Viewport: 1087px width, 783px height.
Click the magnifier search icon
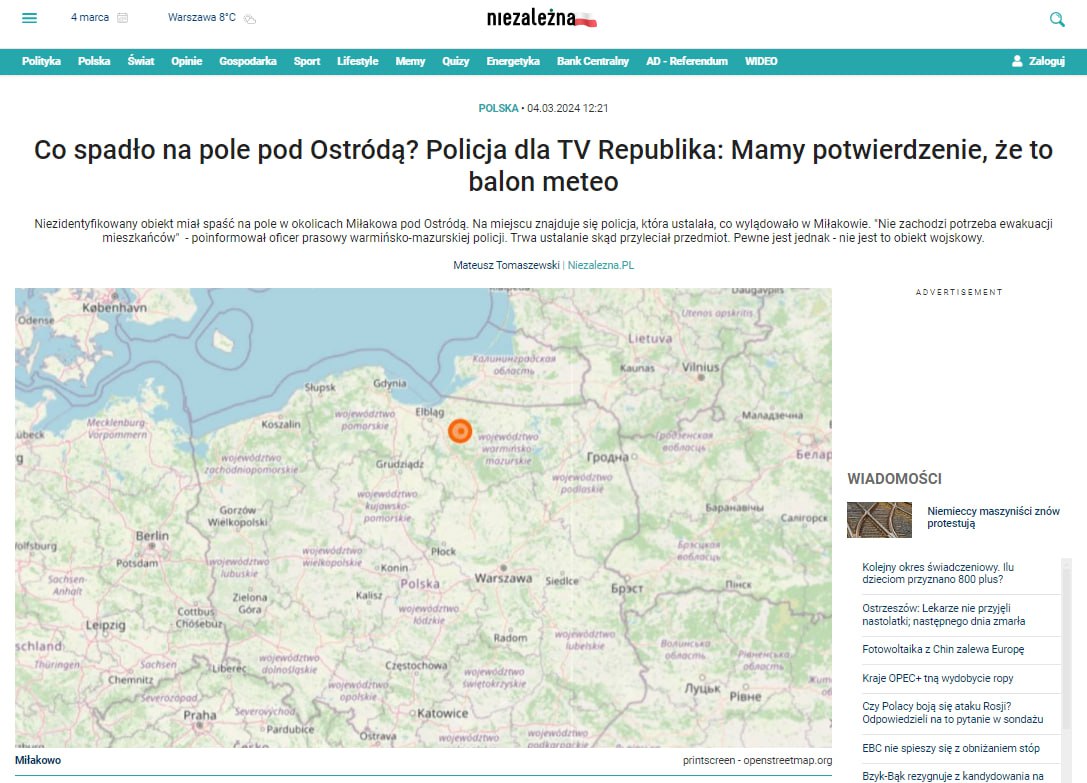pos(1057,19)
